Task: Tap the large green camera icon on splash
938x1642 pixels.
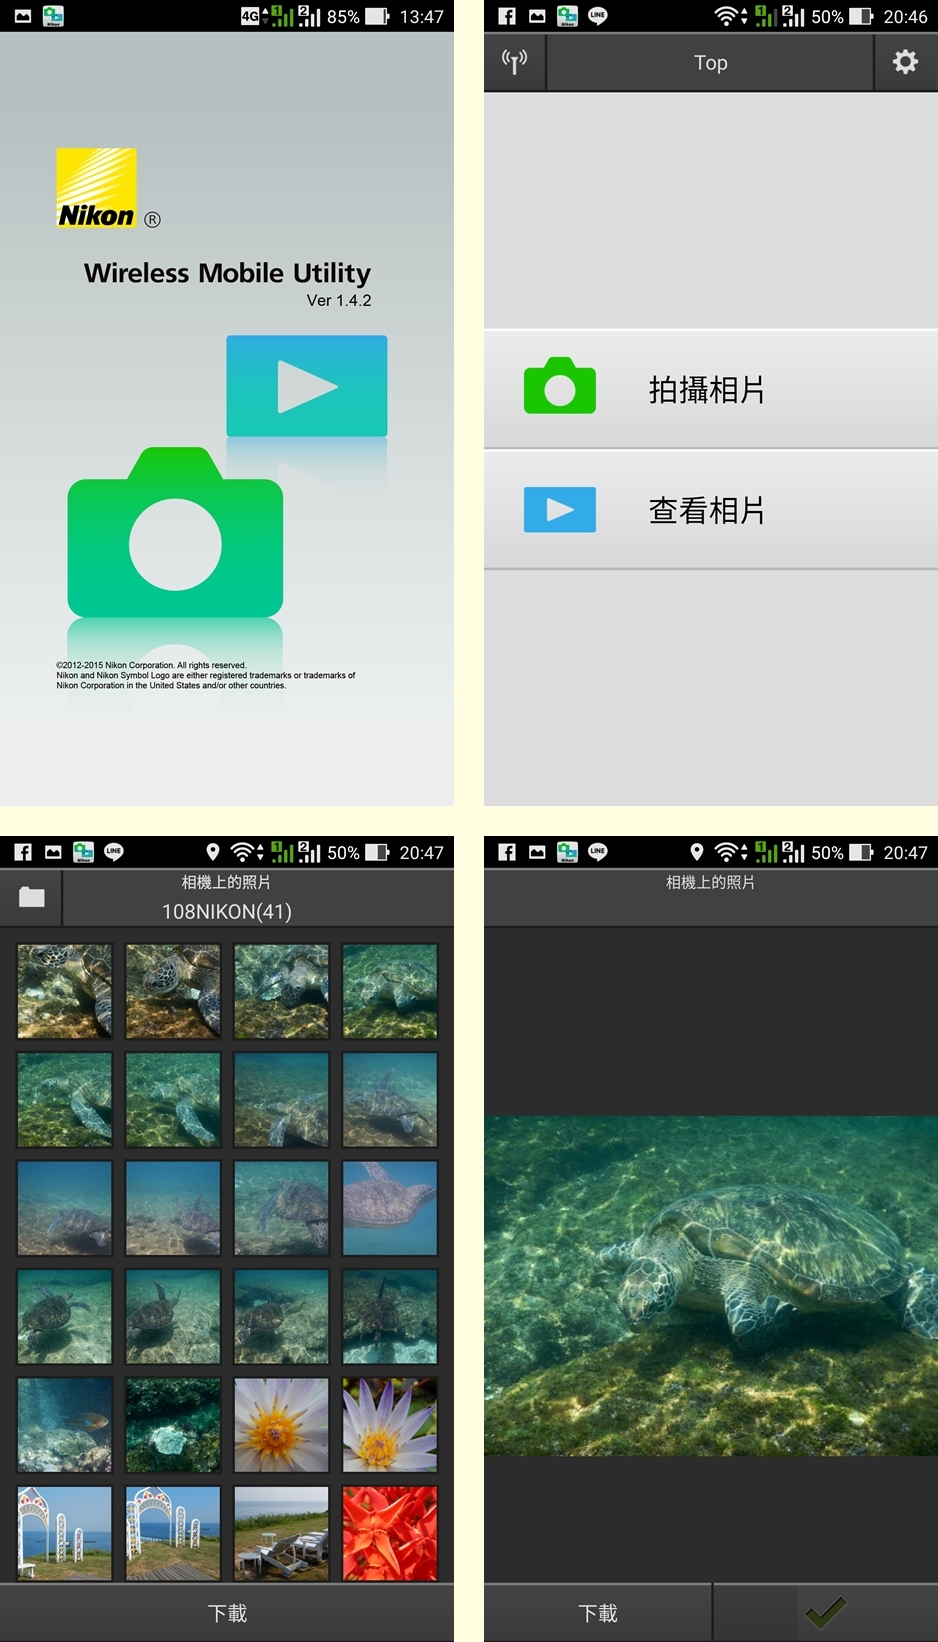Action: [175, 532]
